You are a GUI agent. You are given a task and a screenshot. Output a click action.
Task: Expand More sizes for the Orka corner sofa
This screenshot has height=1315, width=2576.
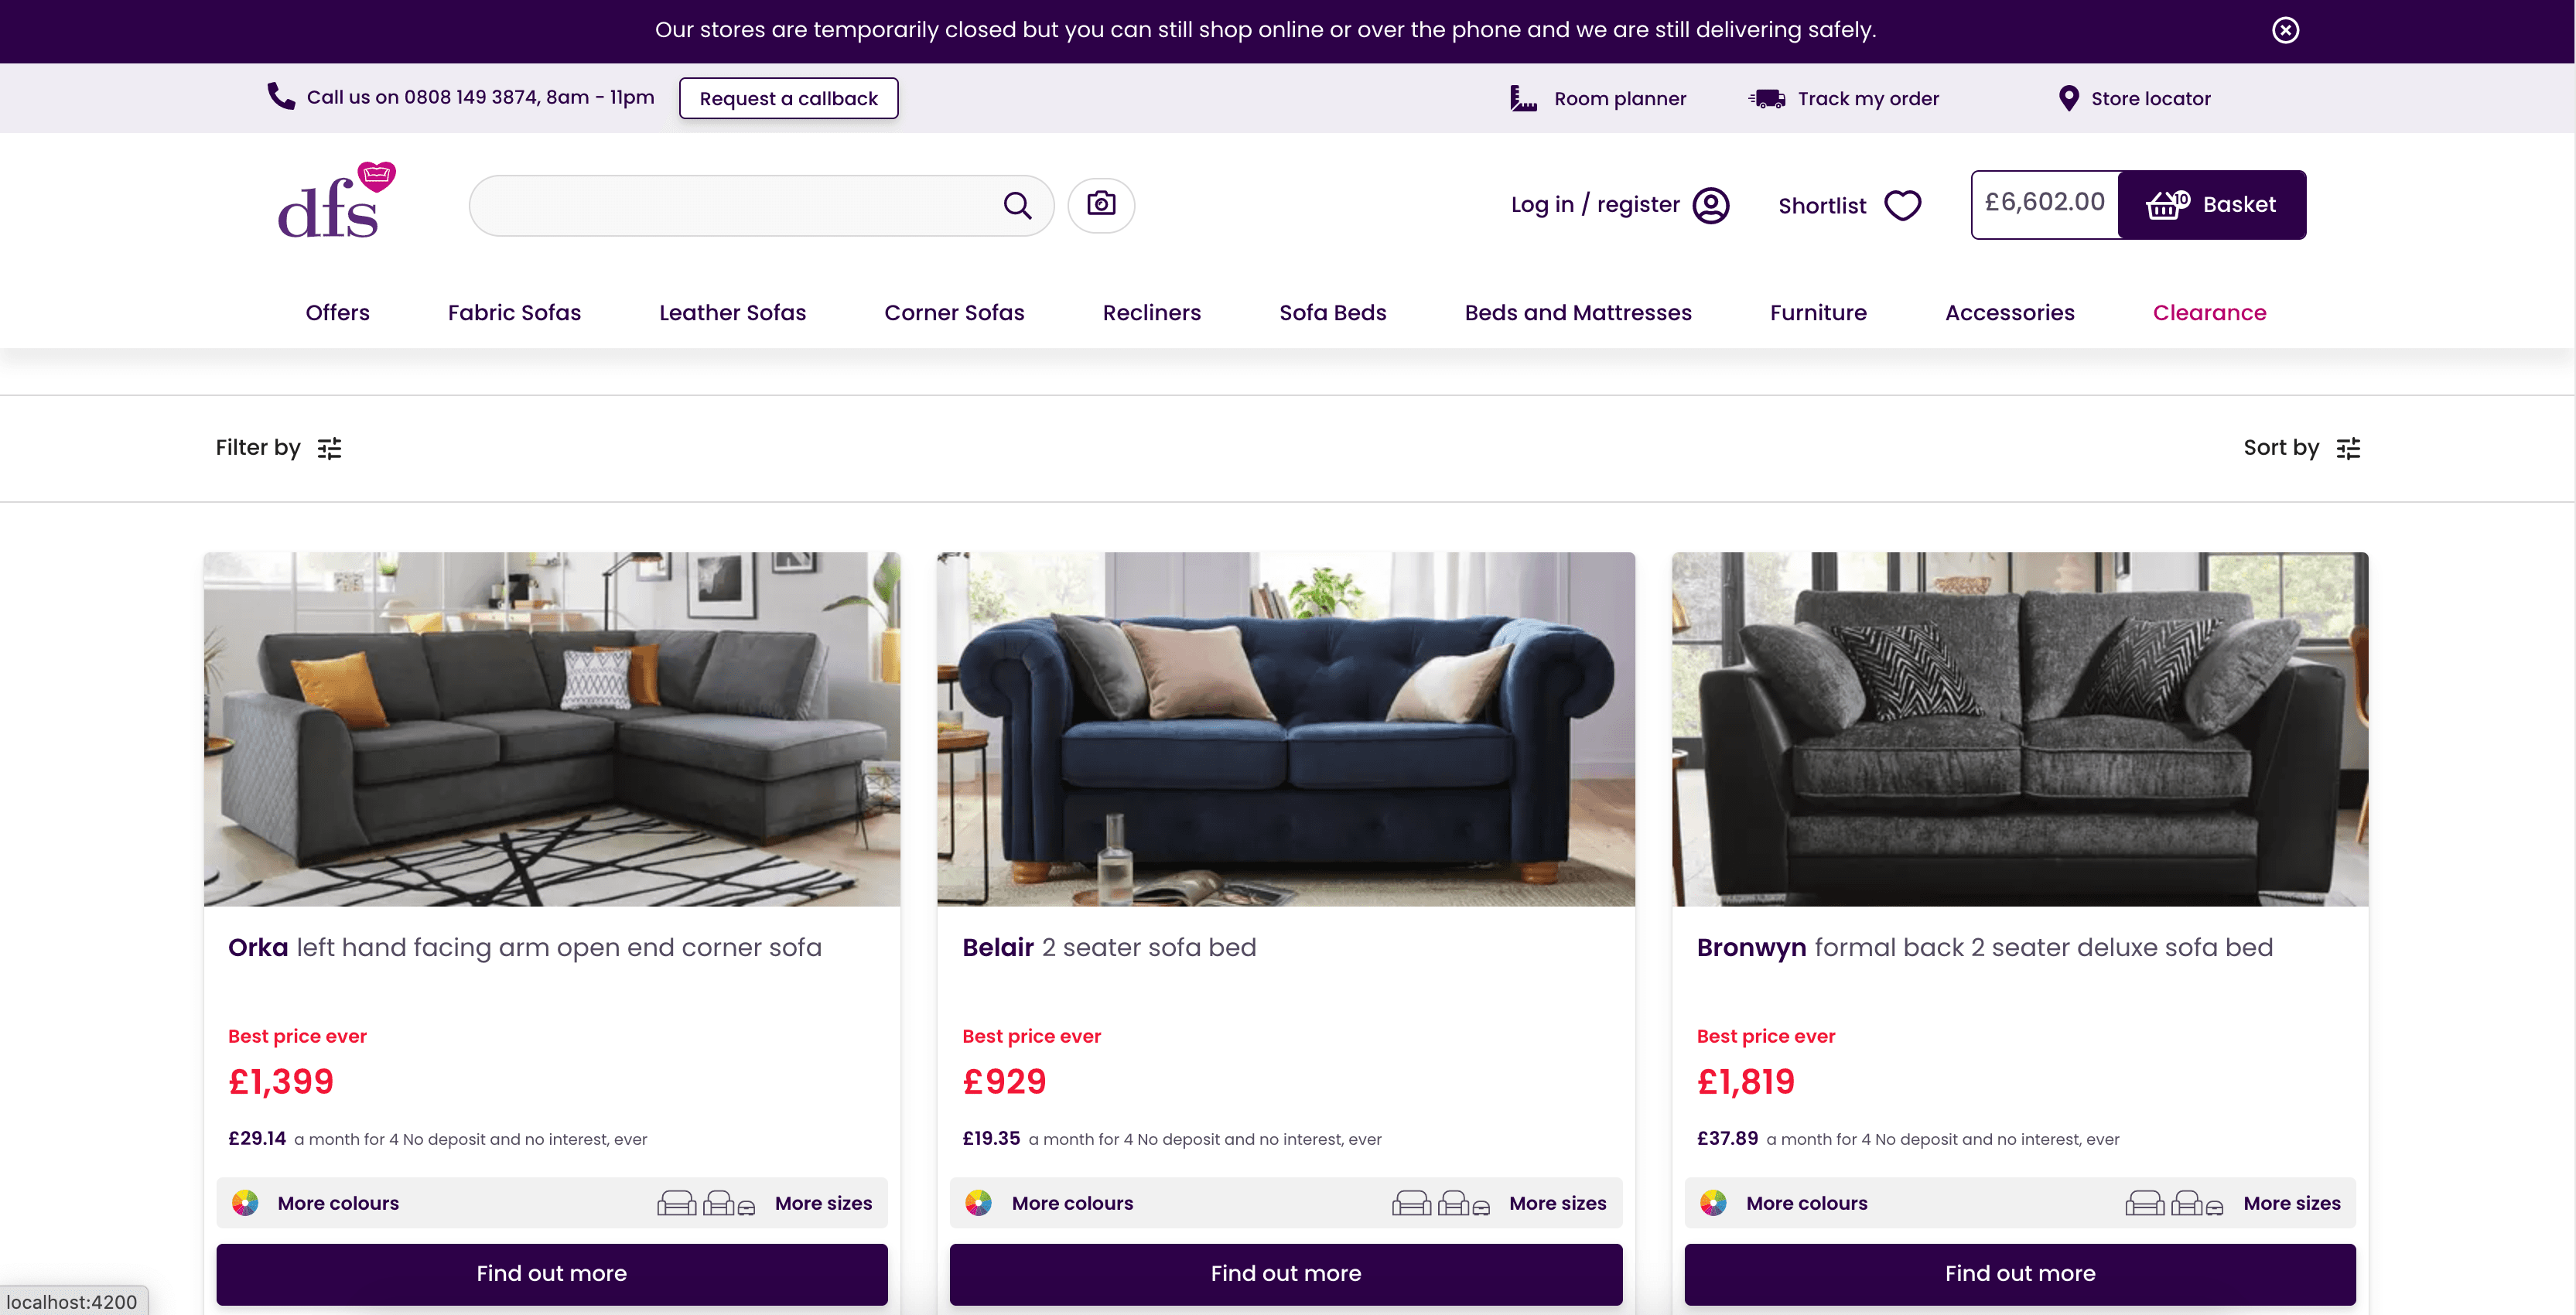[823, 1203]
